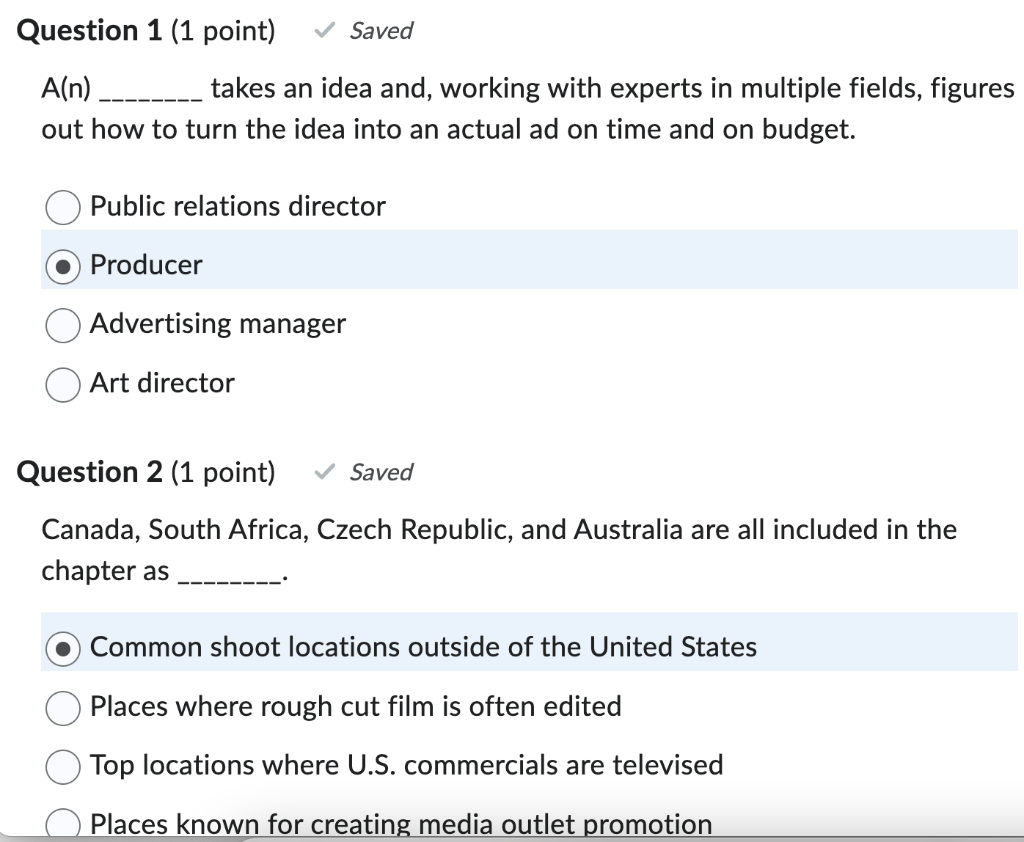Click the Question 2 heading

86,471
